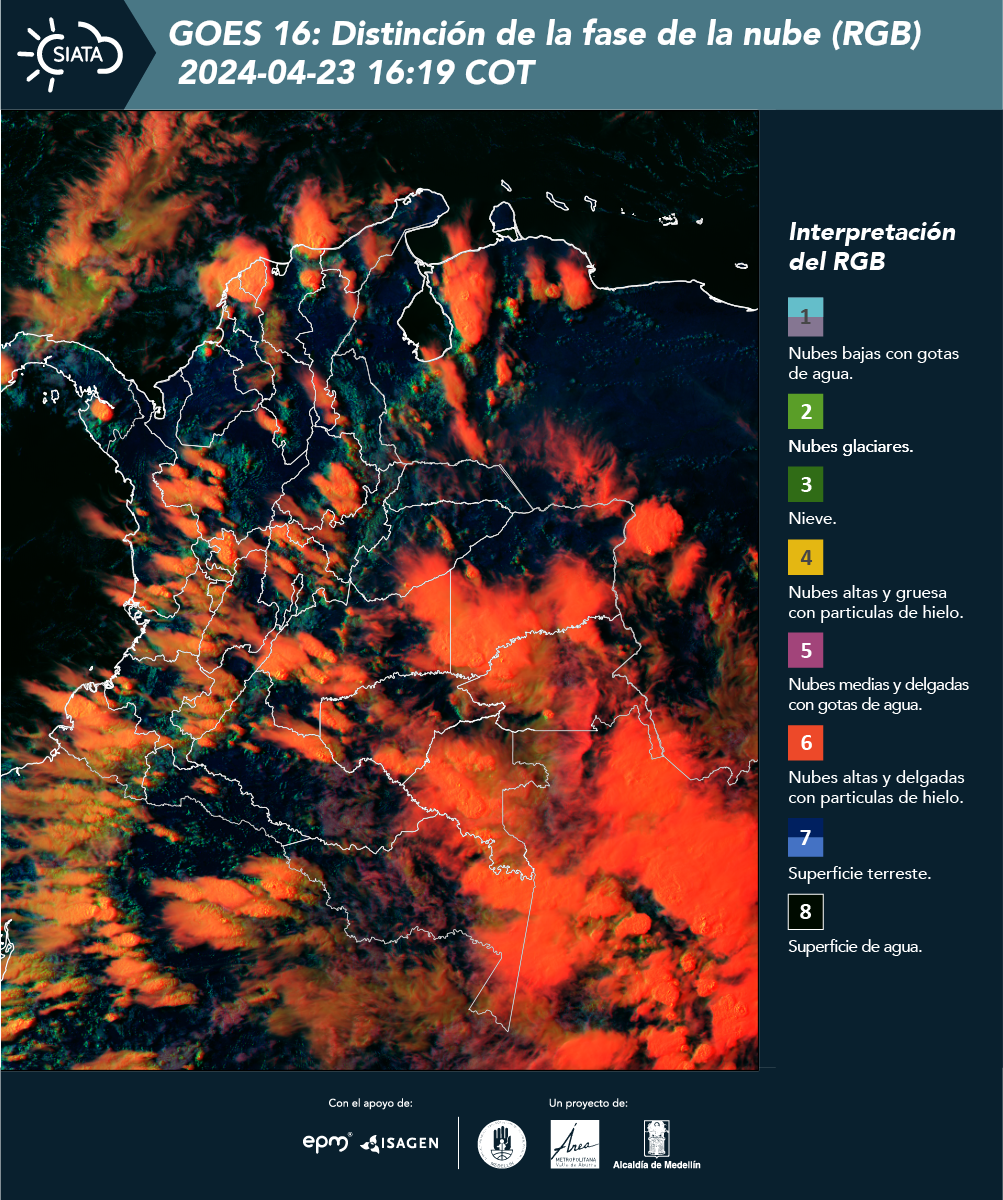
Task: Click the caption 'Un proyecto de:'
Action: pos(588,1103)
